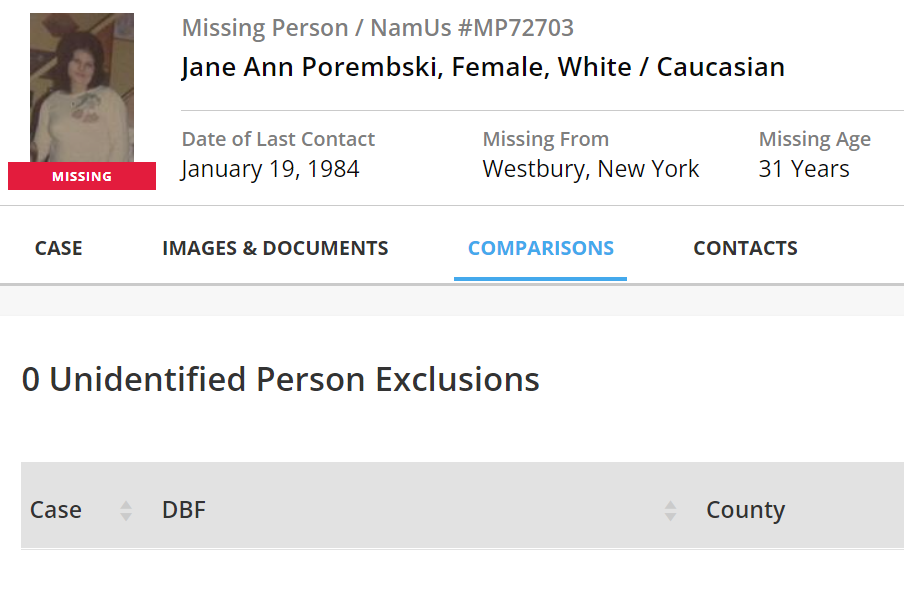The image size is (904, 610).
Task: Click the Missing From label
Action: 545,139
